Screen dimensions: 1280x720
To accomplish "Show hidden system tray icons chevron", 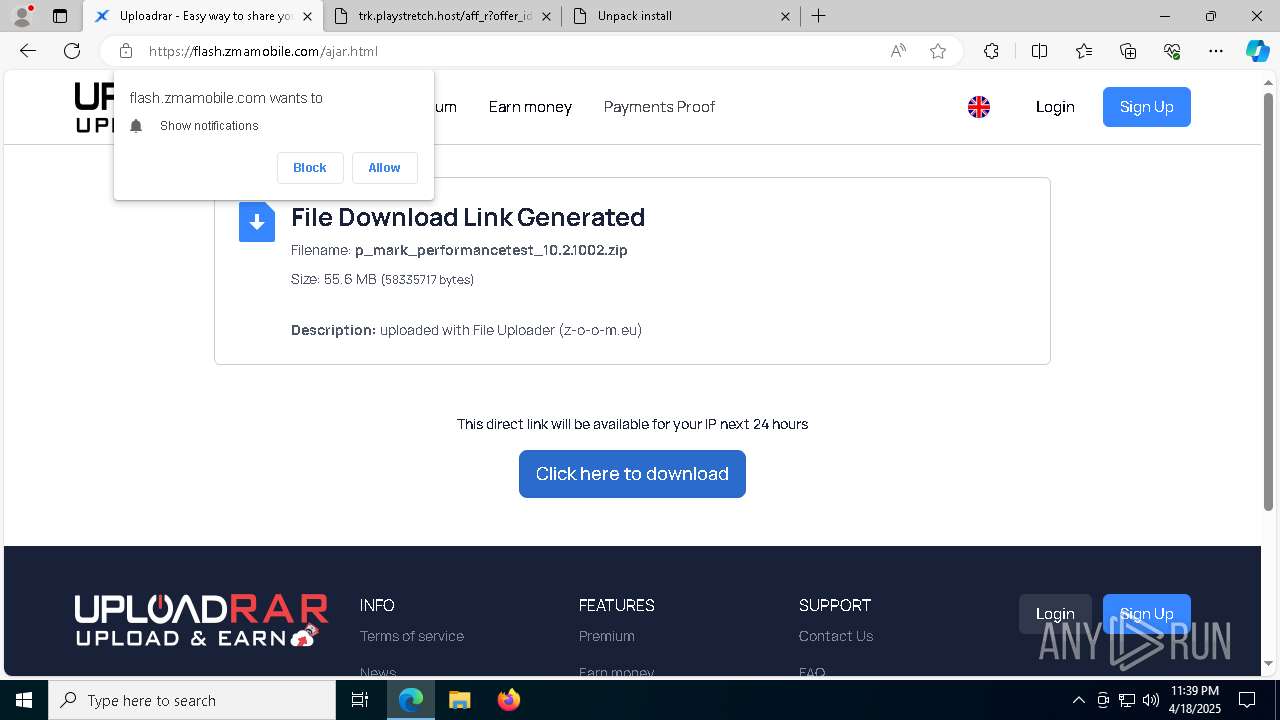I will [x=1078, y=700].
